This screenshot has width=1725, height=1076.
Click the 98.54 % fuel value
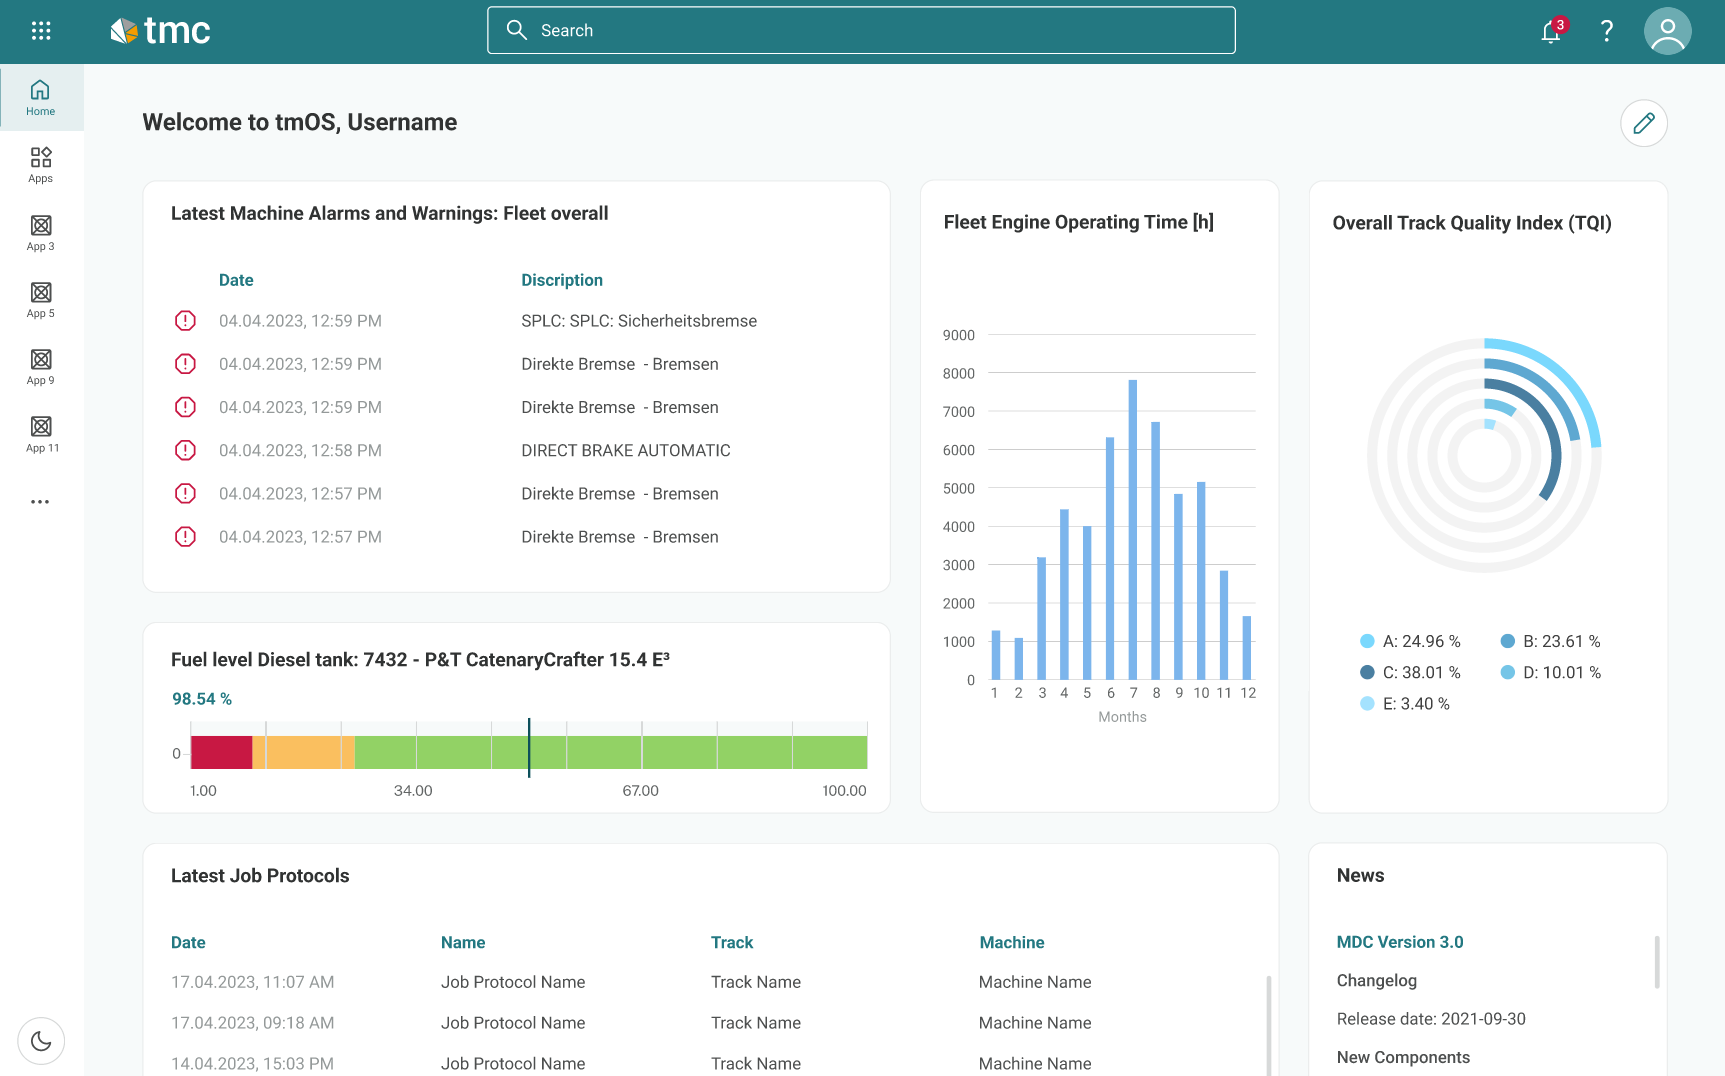(202, 699)
